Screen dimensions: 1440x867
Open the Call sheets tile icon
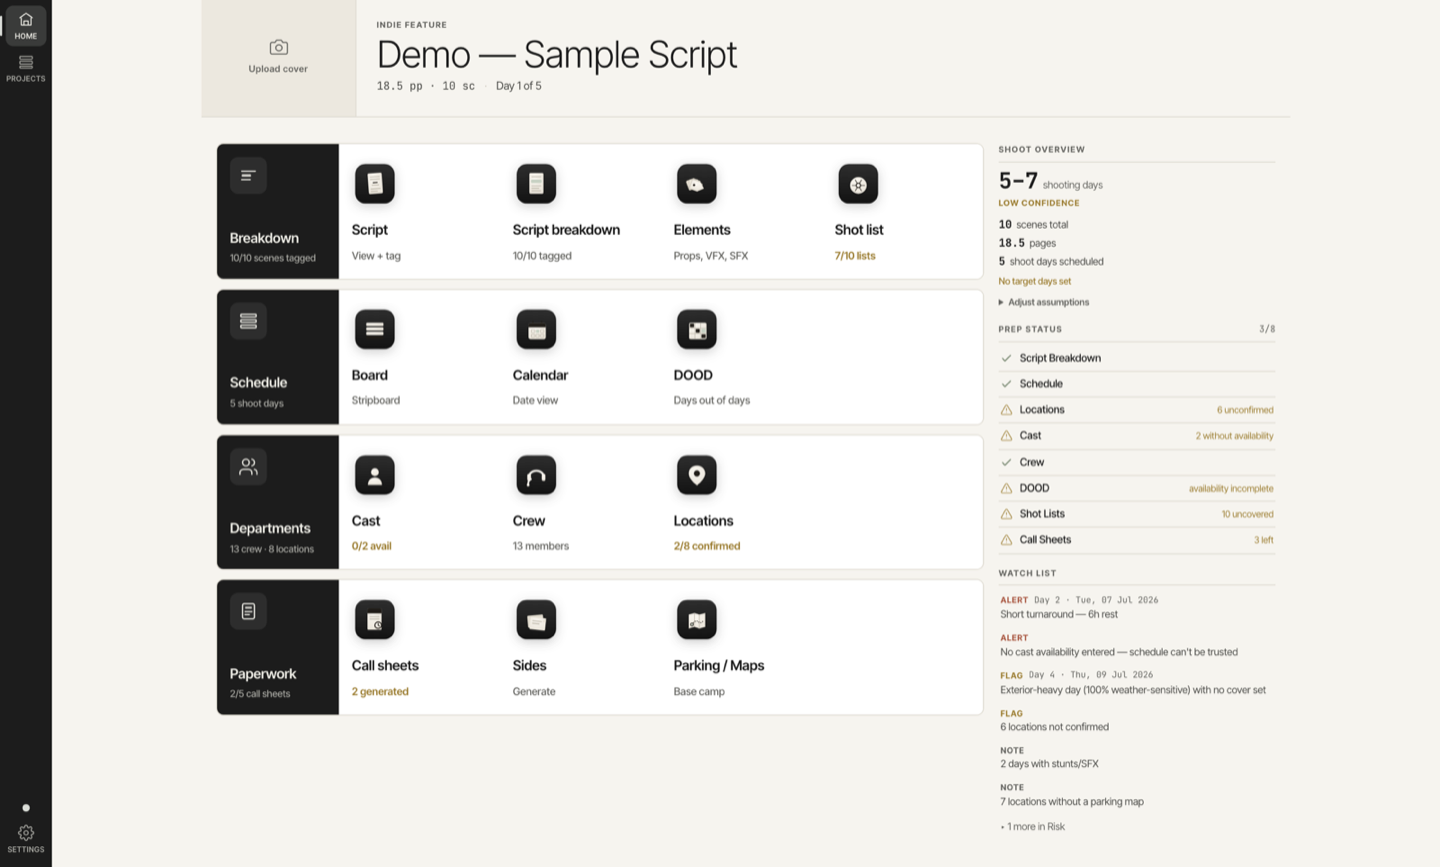pos(375,620)
